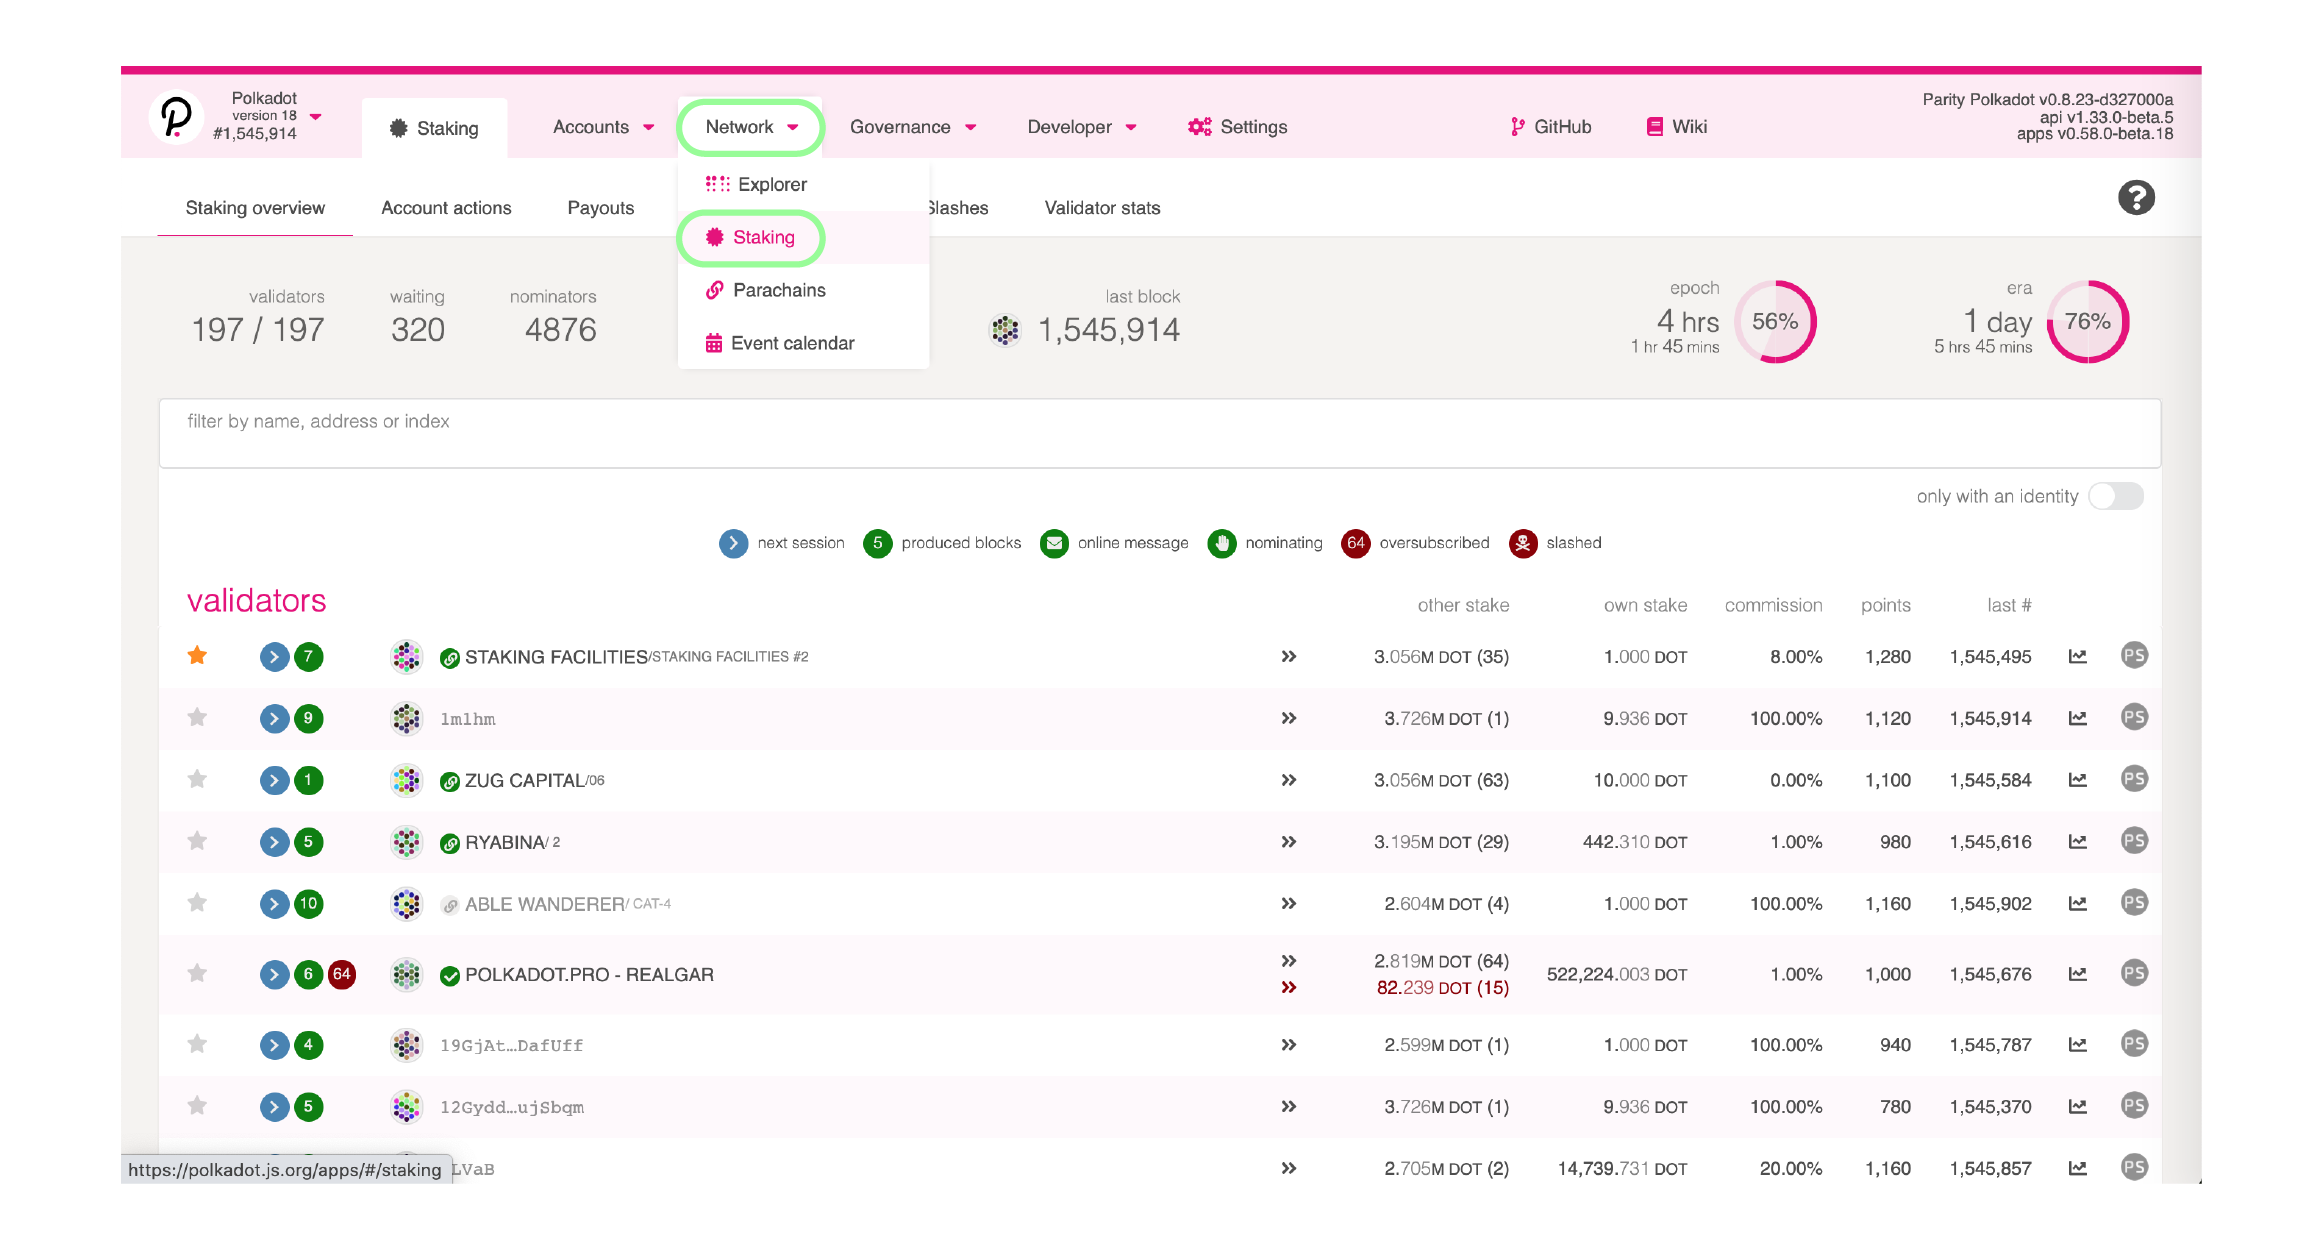Open the Governance dropdown menu
This screenshot has height=1250, width=2324.
click(913, 127)
